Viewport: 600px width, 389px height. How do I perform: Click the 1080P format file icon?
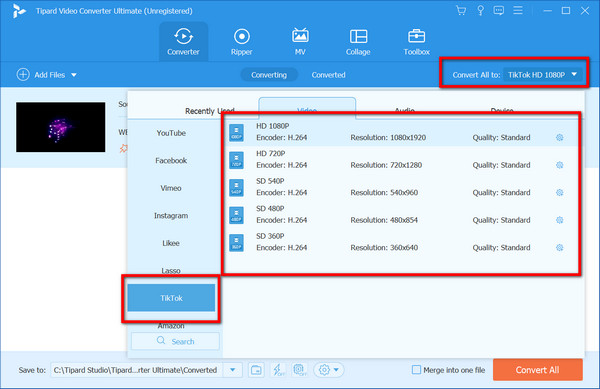[236, 133]
